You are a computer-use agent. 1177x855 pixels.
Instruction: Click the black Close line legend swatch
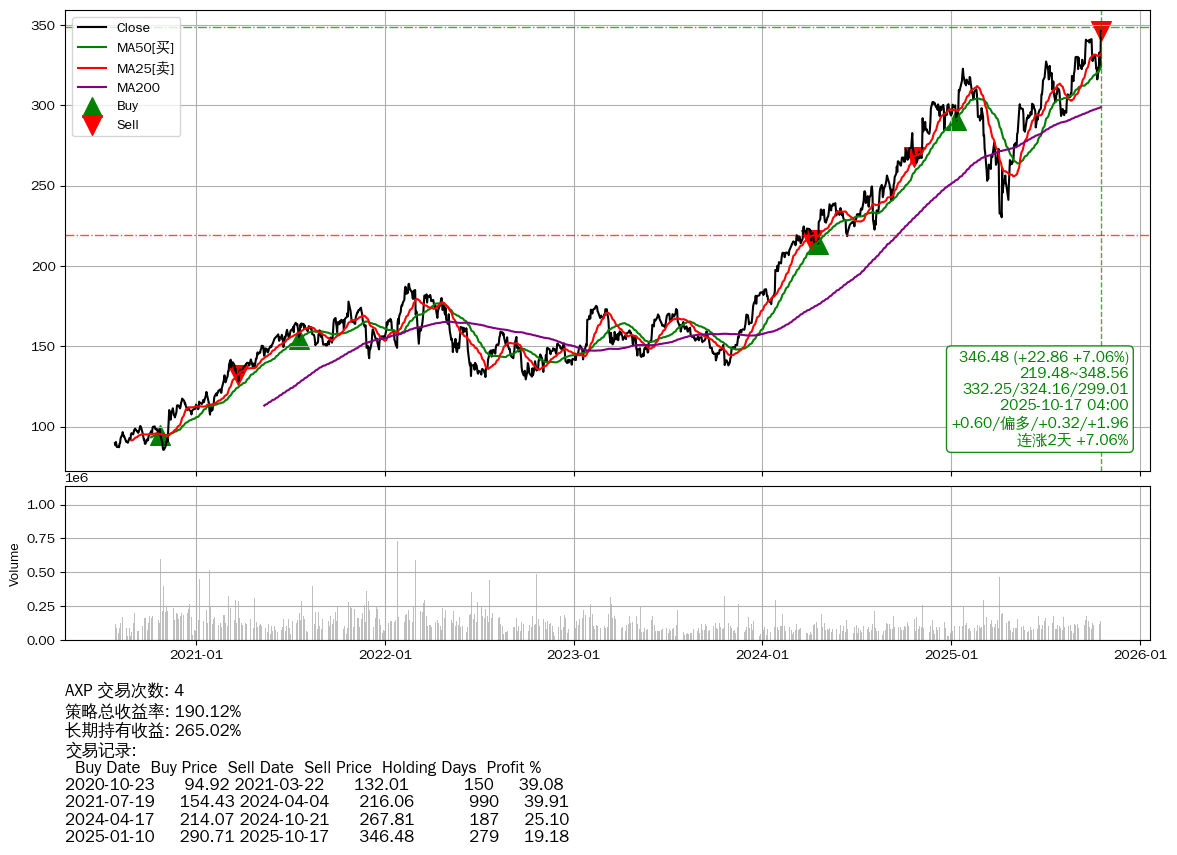tap(92, 28)
